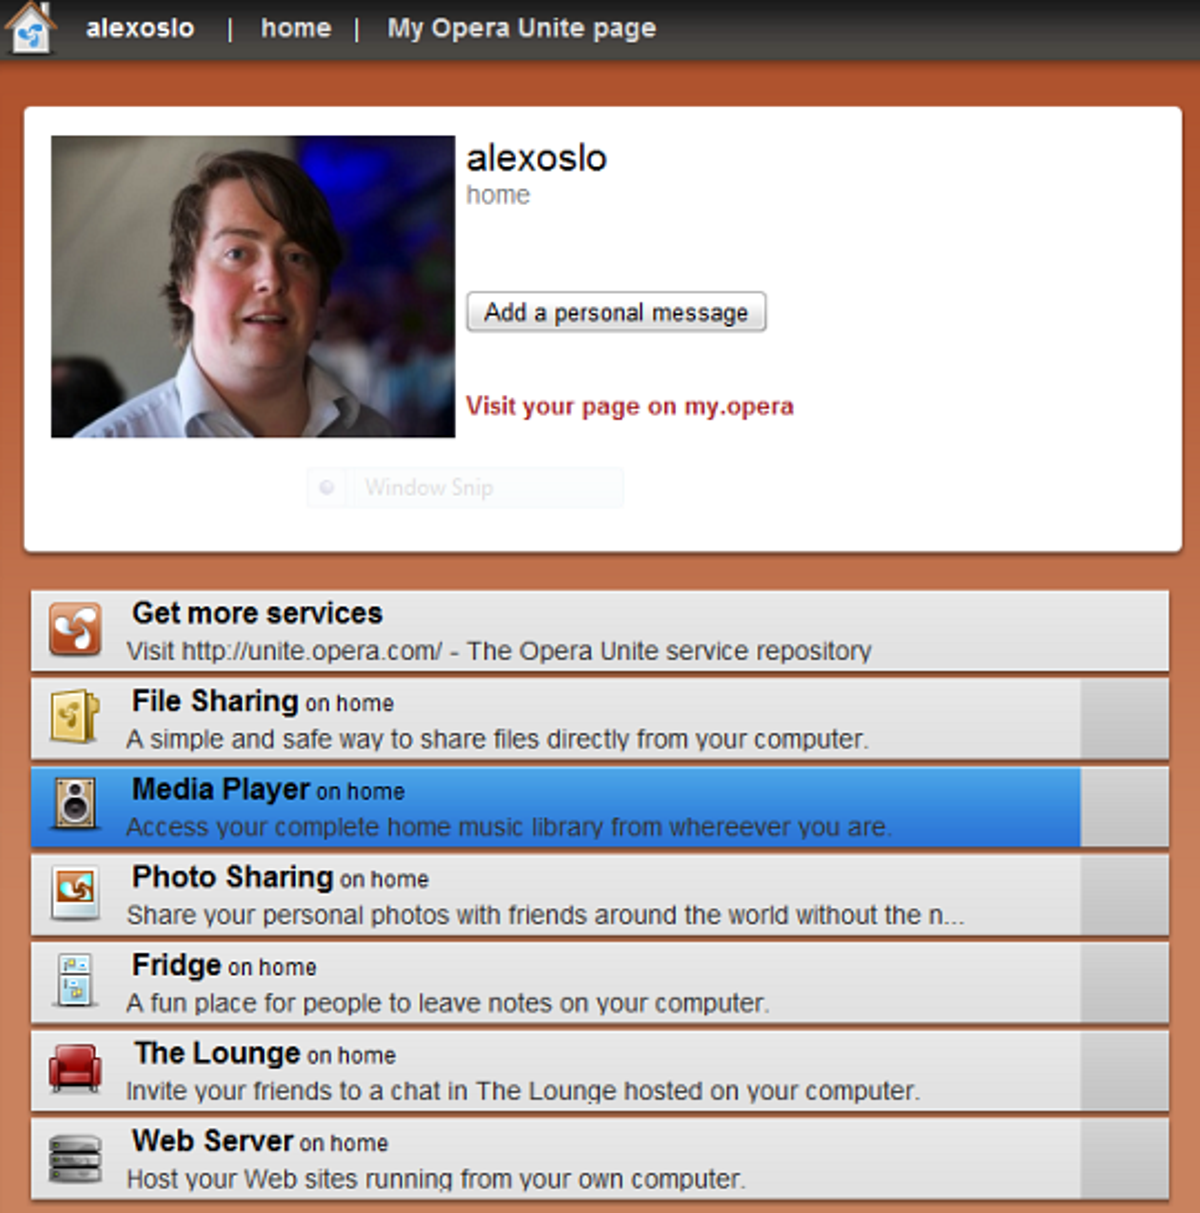Follow the Visit your page on my.opera link

coord(629,406)
